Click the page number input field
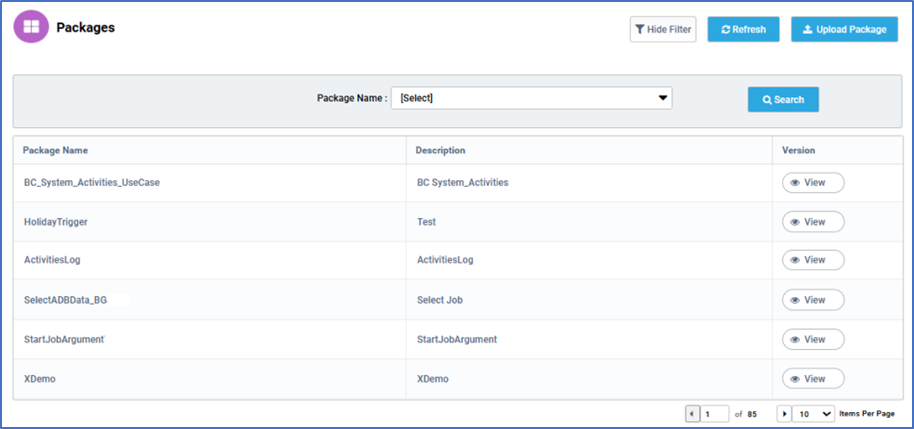 pyautogui.click(x=715, y=414)
